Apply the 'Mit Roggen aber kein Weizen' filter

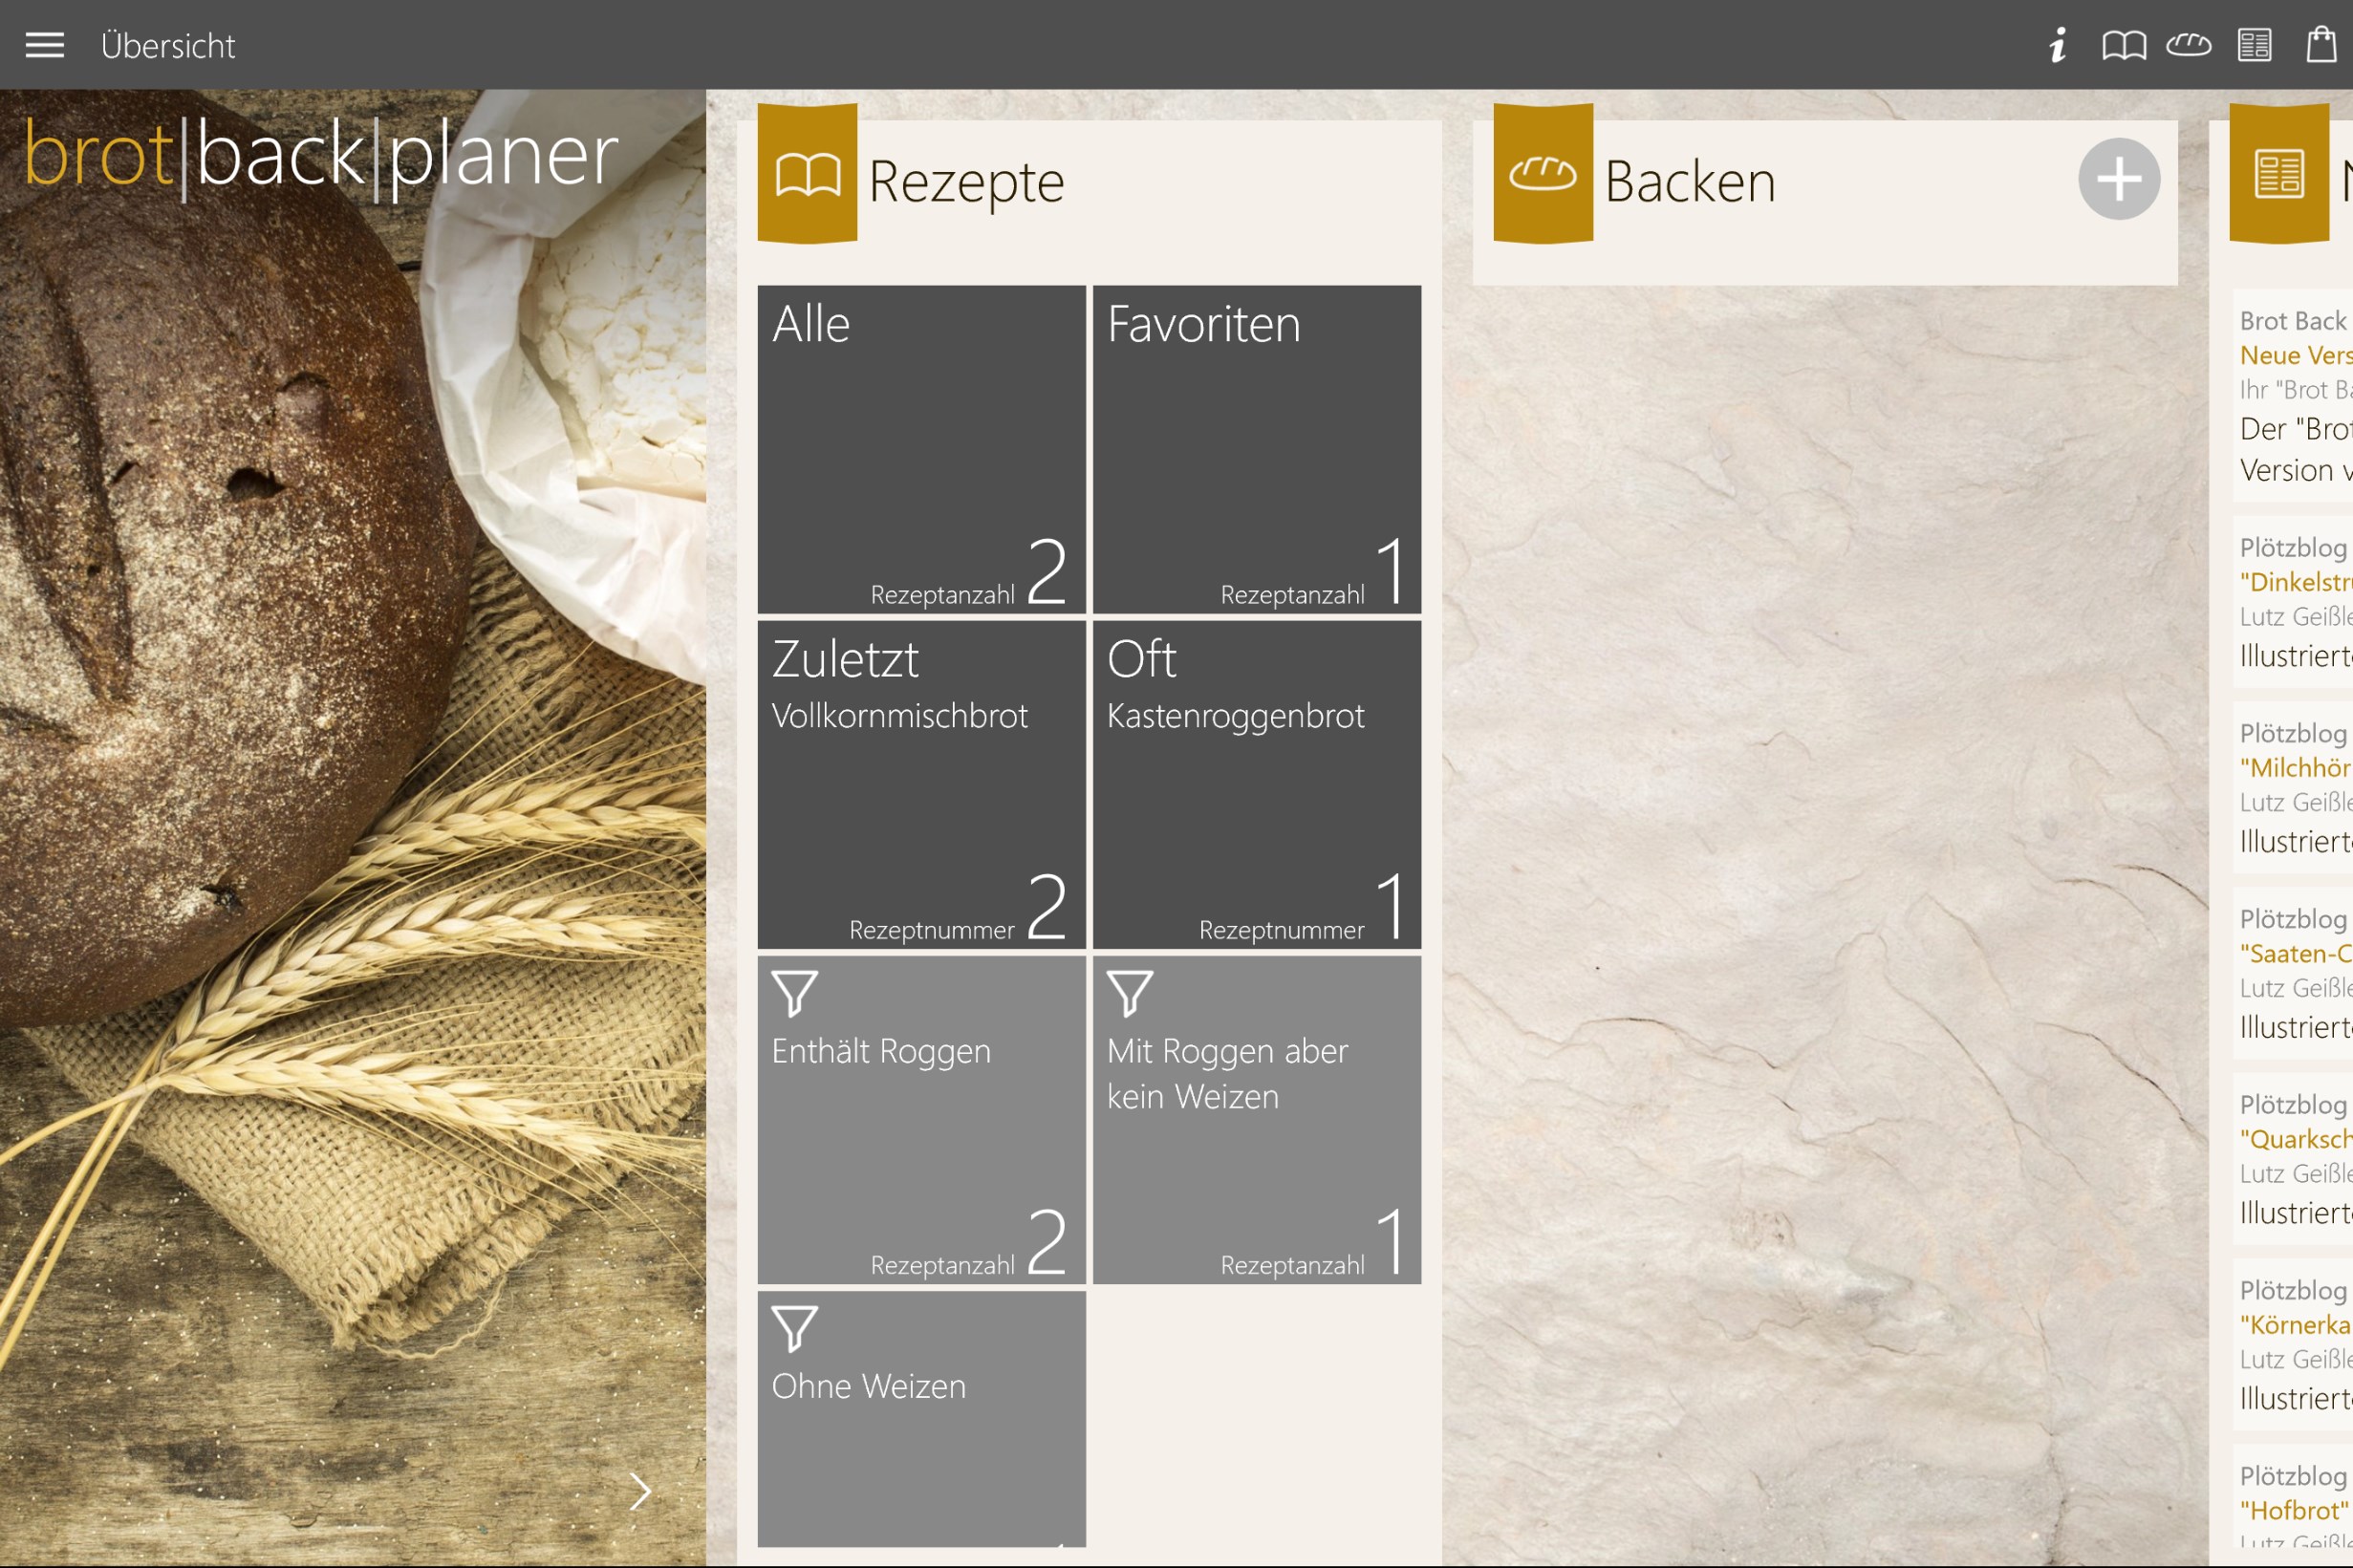pos(1256,1120)
